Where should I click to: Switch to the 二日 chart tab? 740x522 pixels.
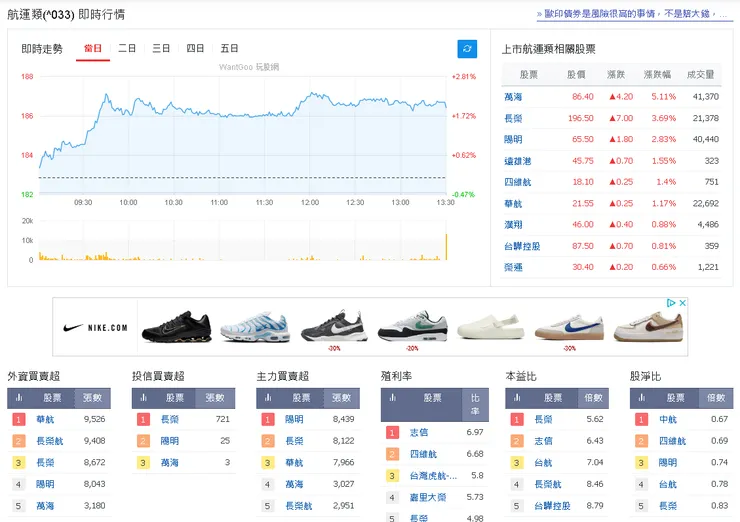pyautogui.click(x=127, y=48)
